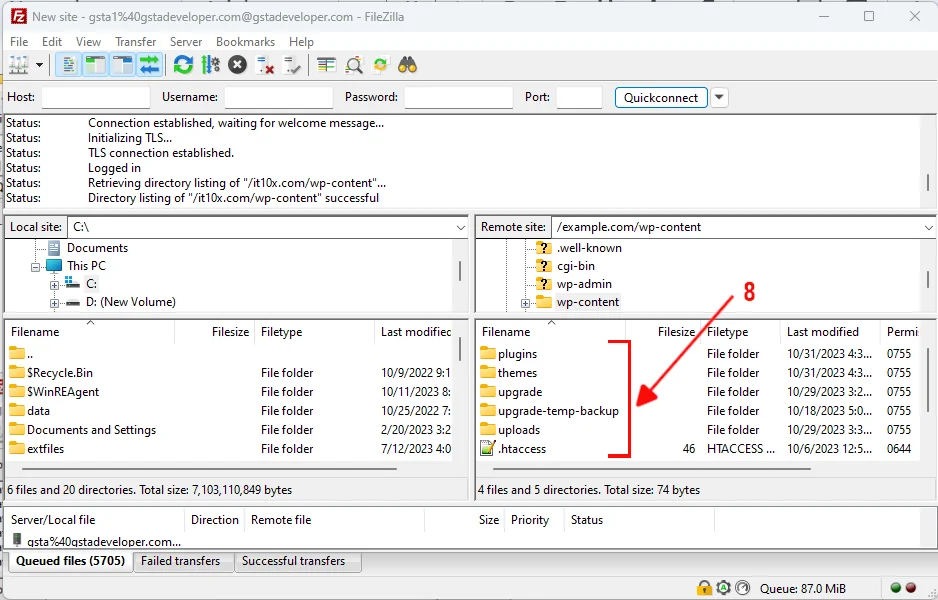The width and height of the screenshot is (938, 600).
Task: Cancel the current operation via toolbar
Action: 237,65
